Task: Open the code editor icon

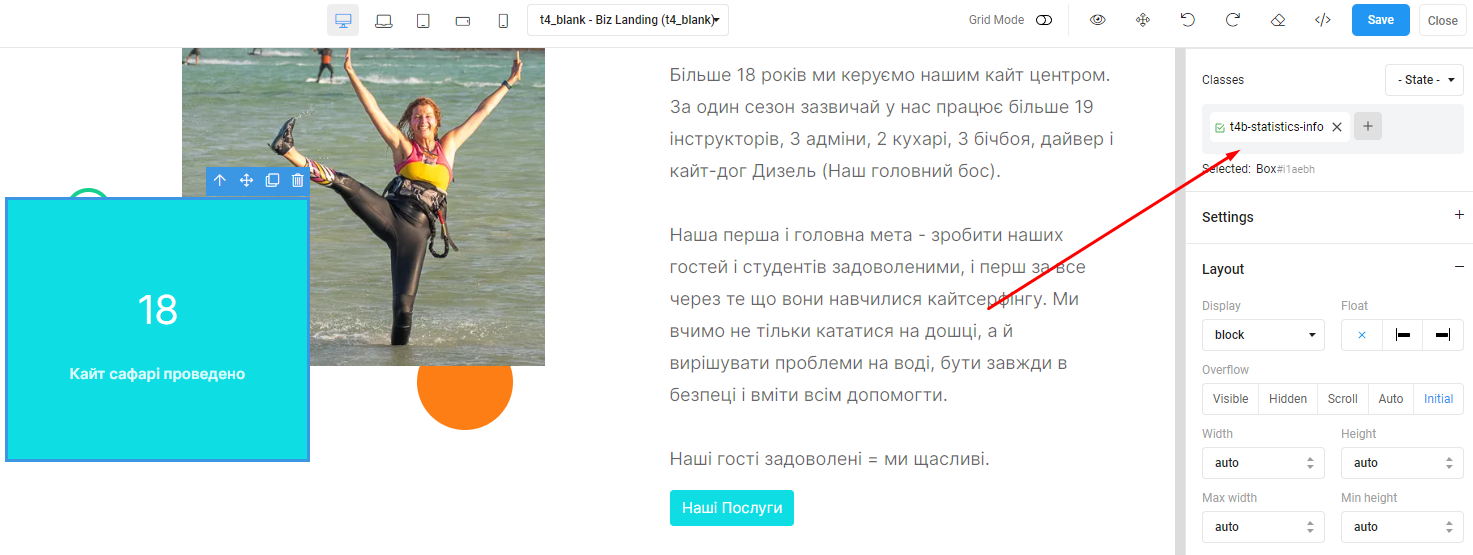Action: 1323,20
